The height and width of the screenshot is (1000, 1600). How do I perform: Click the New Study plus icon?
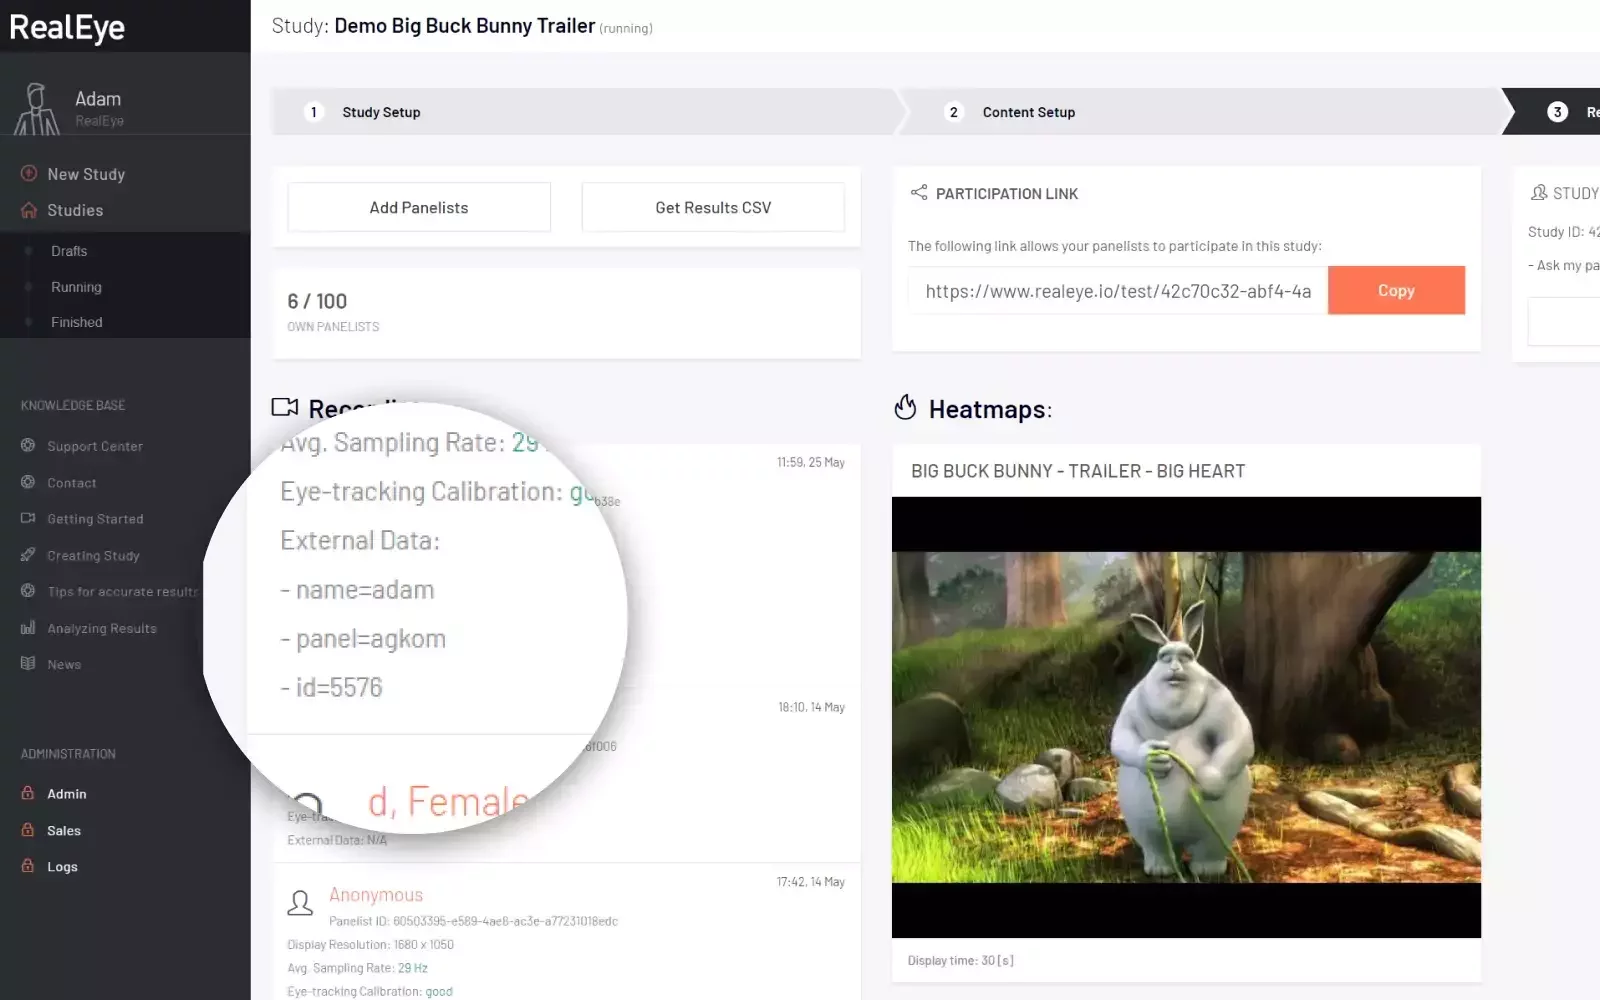pyautogui.click(x=29, y=173)
